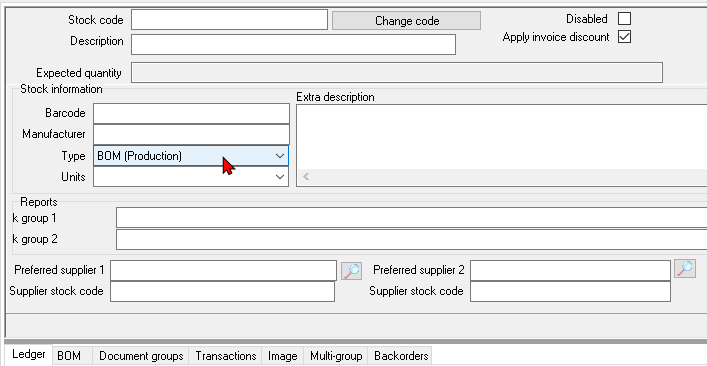Image resolution: width=707 pixels, height=366 pixels.
Task: Focus the Preferred supplier 2 field
Action: pyautogui.click(x=570, y=270)
